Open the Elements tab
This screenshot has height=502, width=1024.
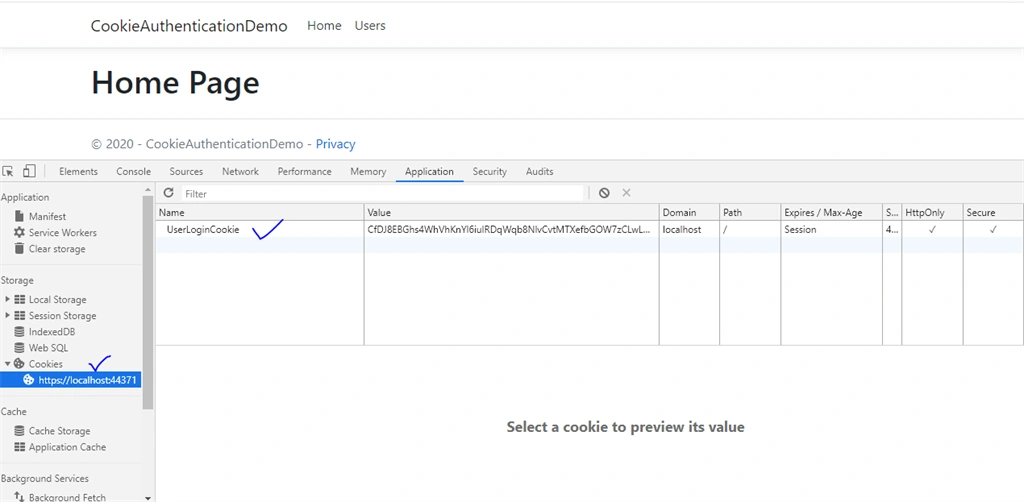pos(78,172)
